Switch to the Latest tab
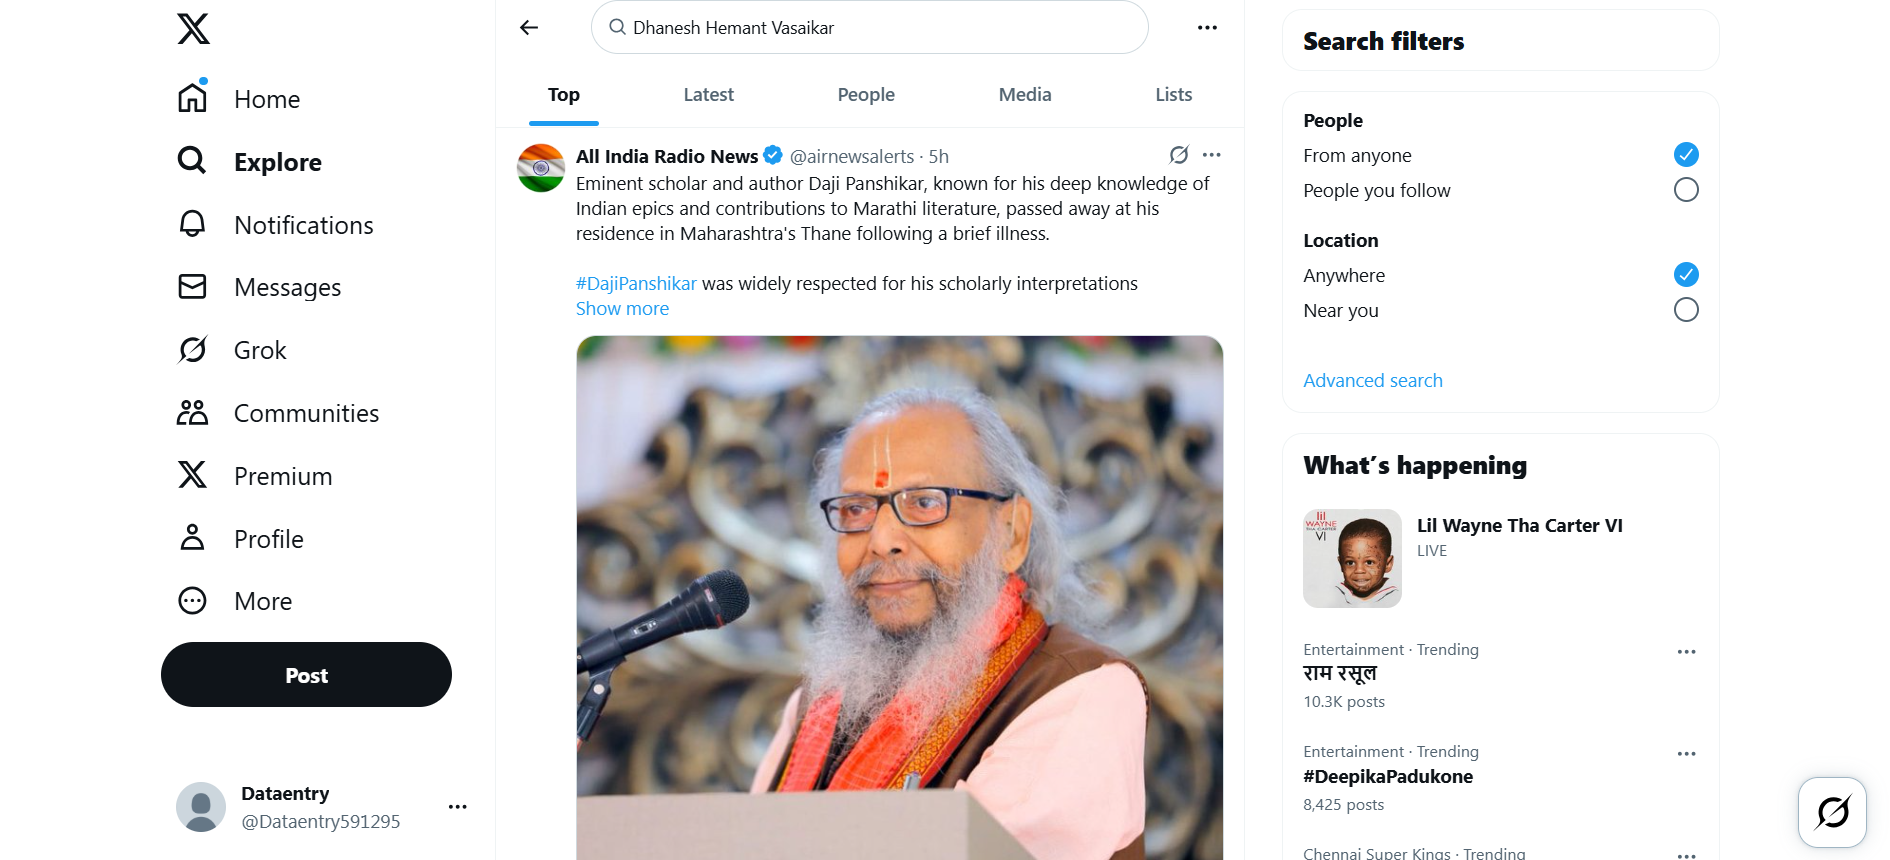 tap(708, 95)
